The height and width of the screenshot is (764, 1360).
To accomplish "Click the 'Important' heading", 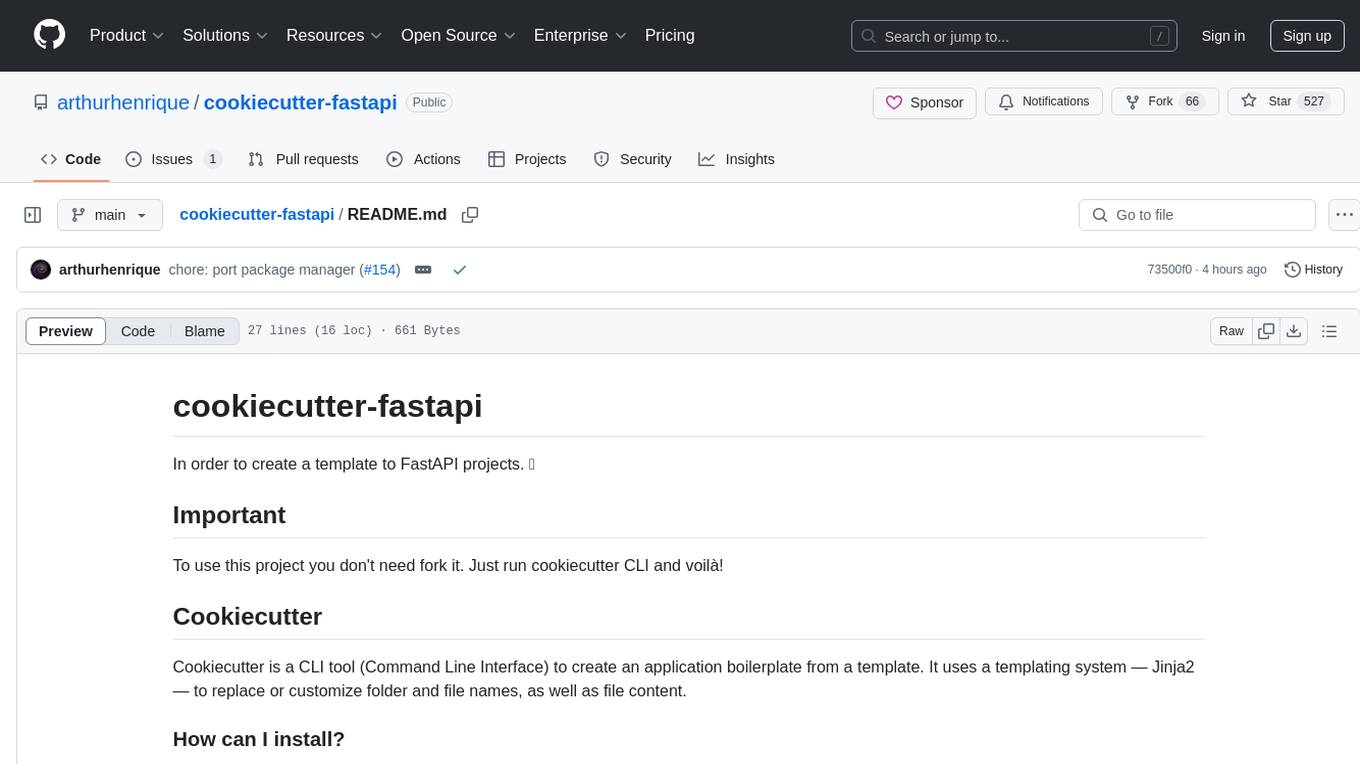I will 229,515.
